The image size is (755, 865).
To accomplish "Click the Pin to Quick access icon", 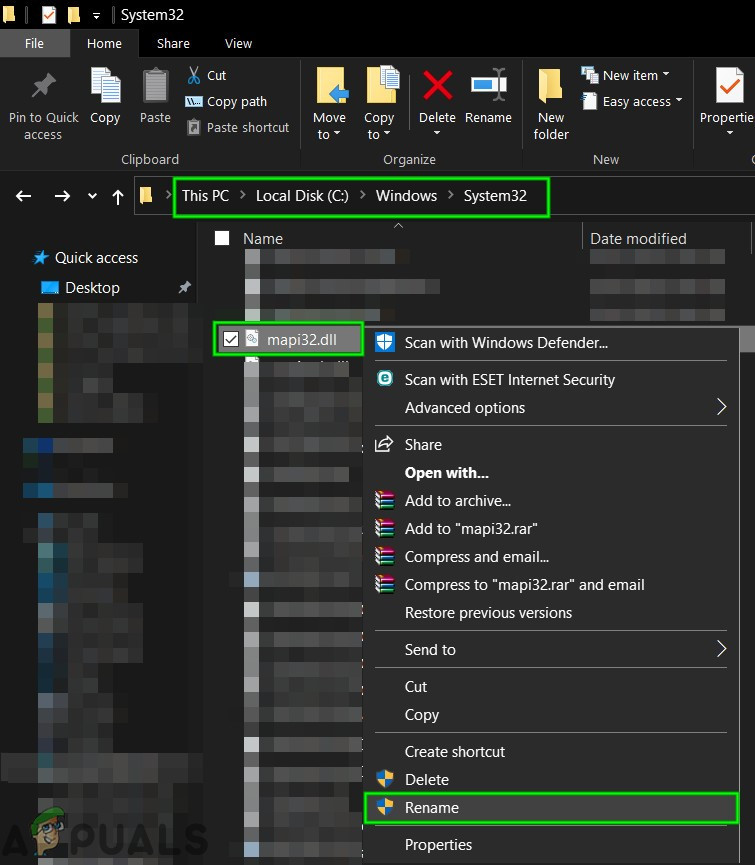I will pyautogui.click(x=43, y=88).
